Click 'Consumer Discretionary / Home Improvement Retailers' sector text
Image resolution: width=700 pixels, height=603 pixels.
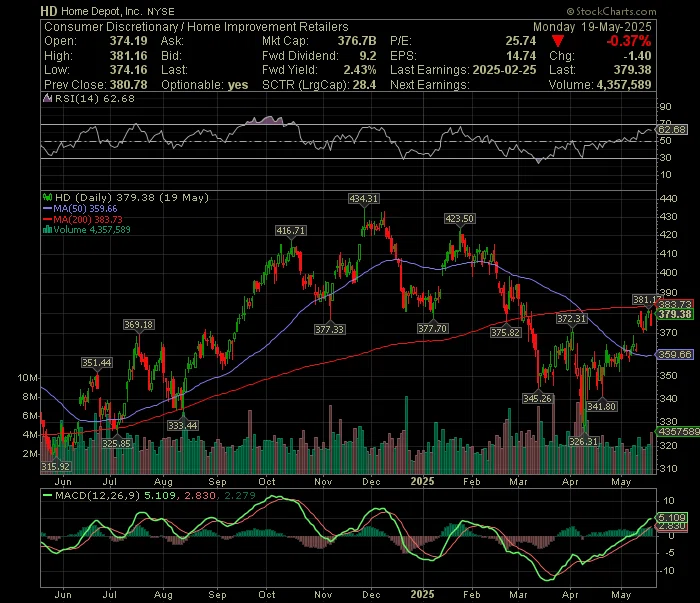[x=196, y=27]
